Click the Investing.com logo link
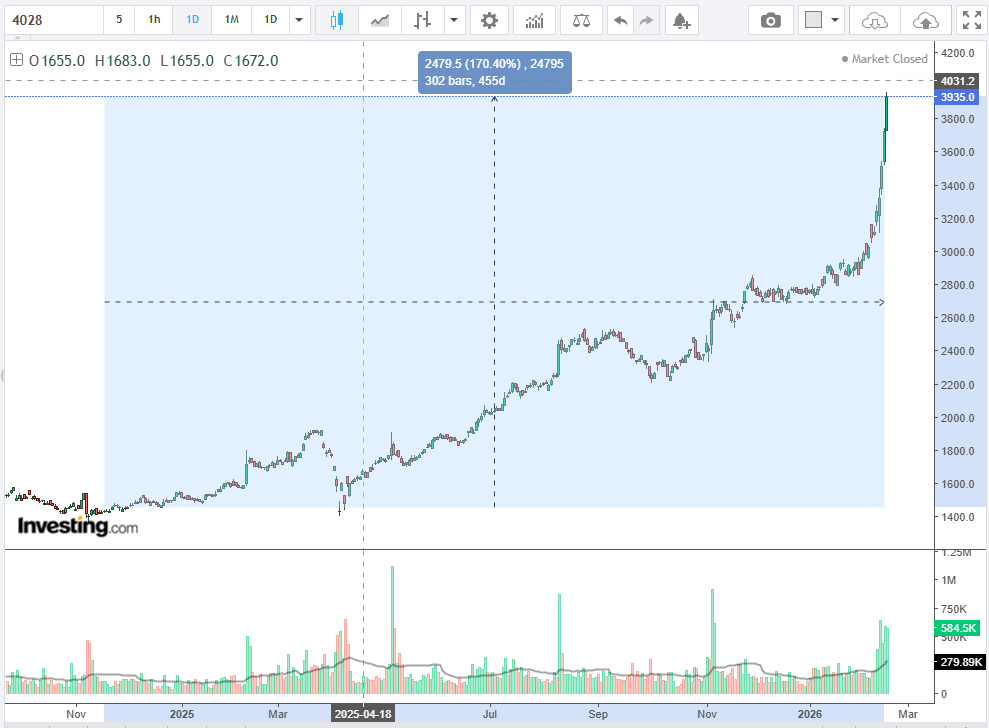The width and height of the screenshot is (989, 728). click(78, 525)
